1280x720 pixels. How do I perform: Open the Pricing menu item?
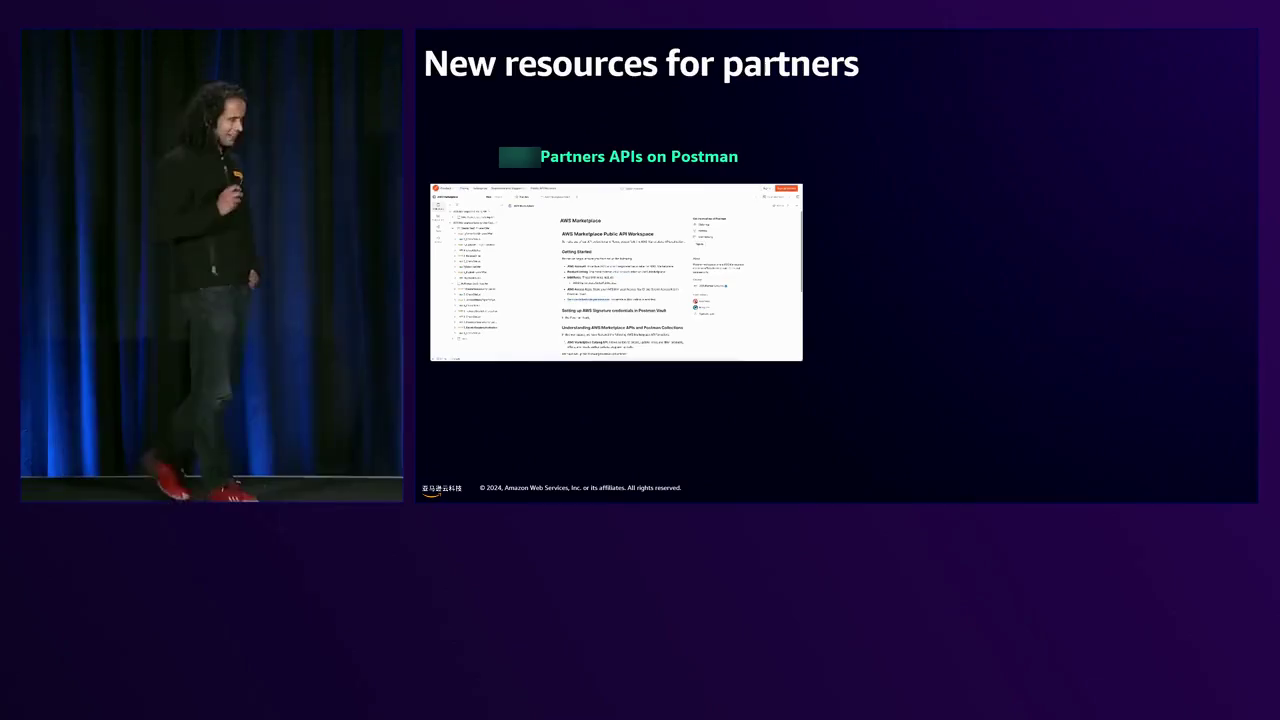tap(464, 188)
